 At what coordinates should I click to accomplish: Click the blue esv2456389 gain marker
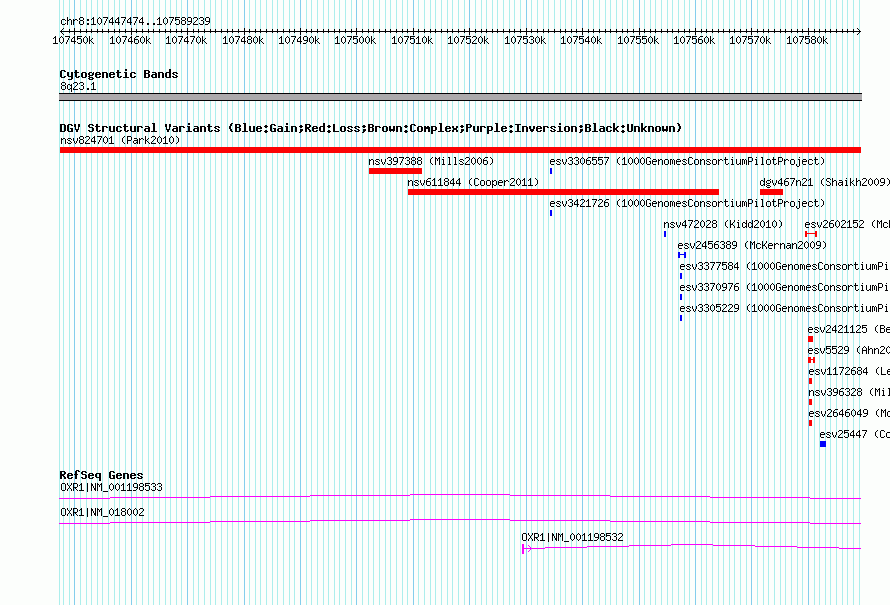682,255
